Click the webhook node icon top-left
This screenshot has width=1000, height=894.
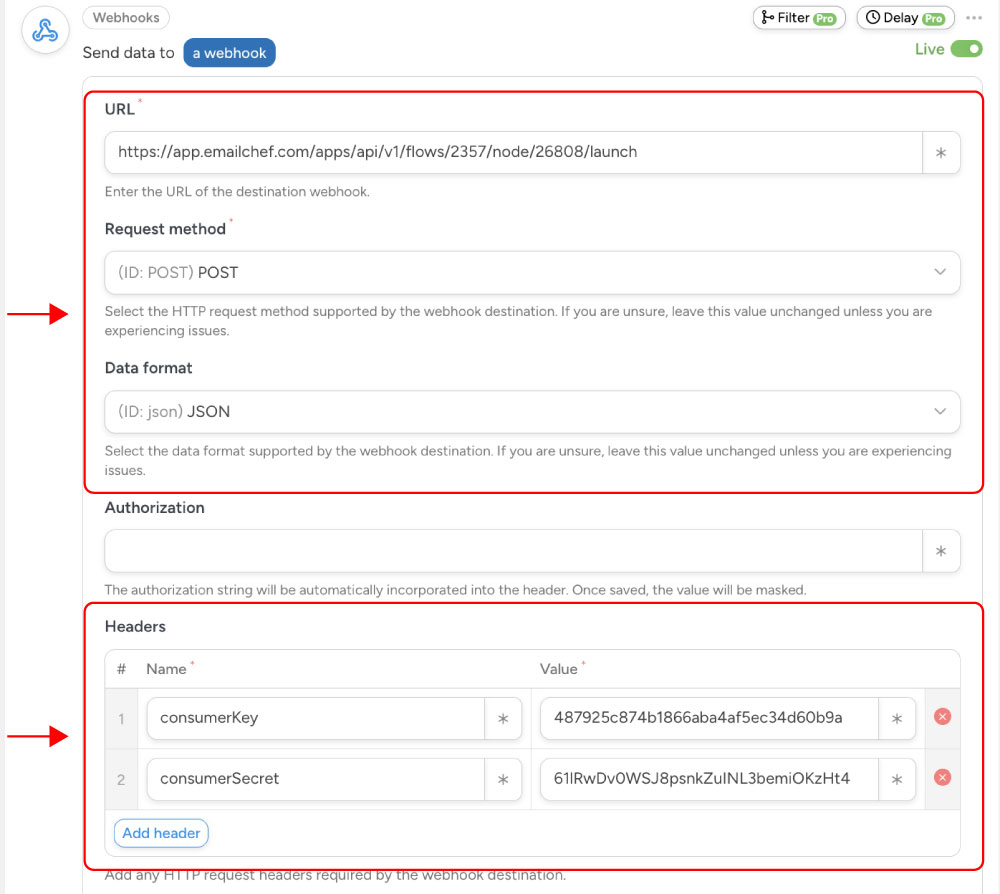(x=44, y=30)
